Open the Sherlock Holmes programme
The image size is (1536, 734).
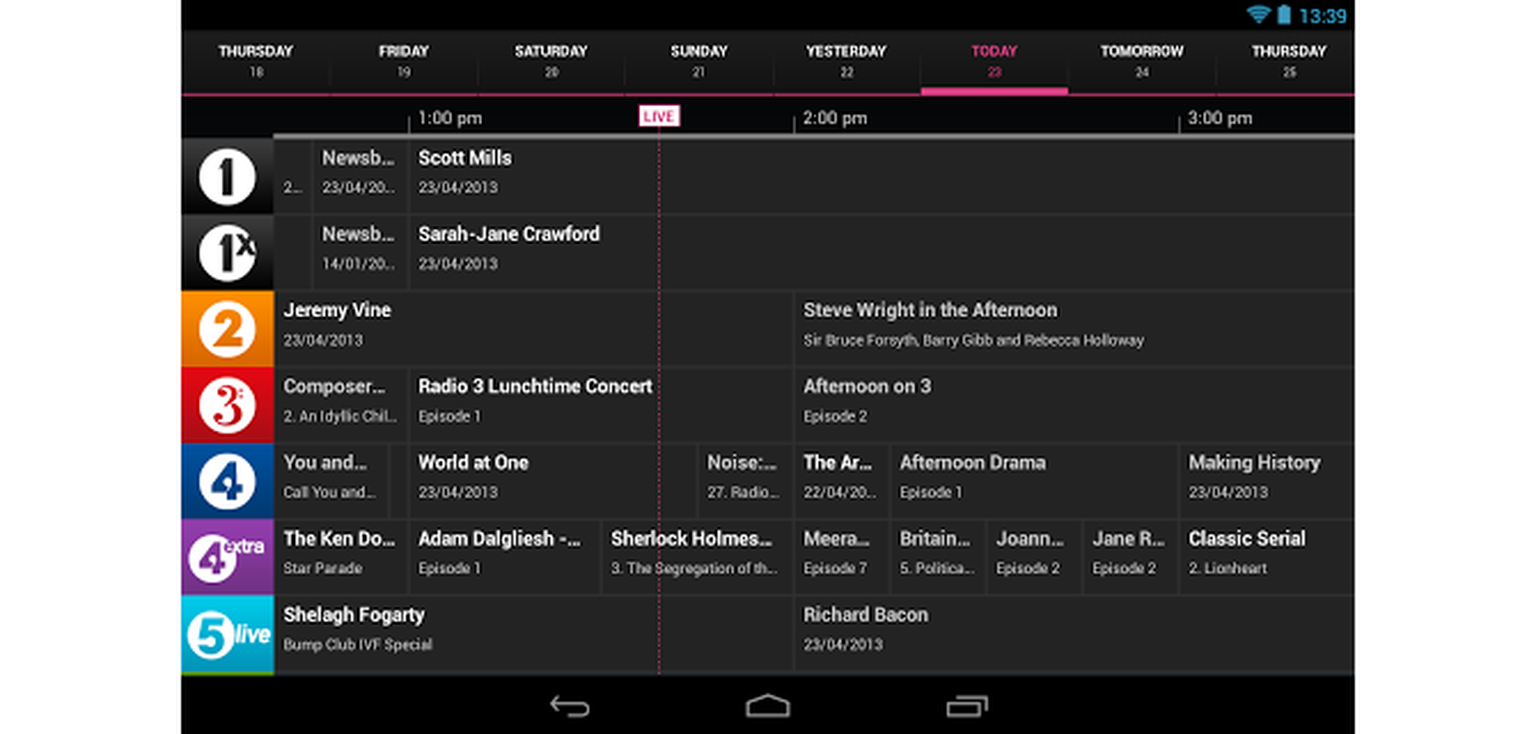(697, 557)
